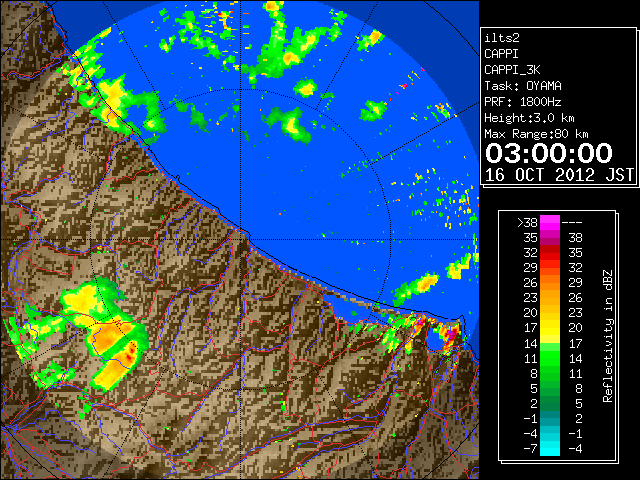Pick the orange 26–29 dBZ legend swatch
640x480 pixels.
[550, 283]
